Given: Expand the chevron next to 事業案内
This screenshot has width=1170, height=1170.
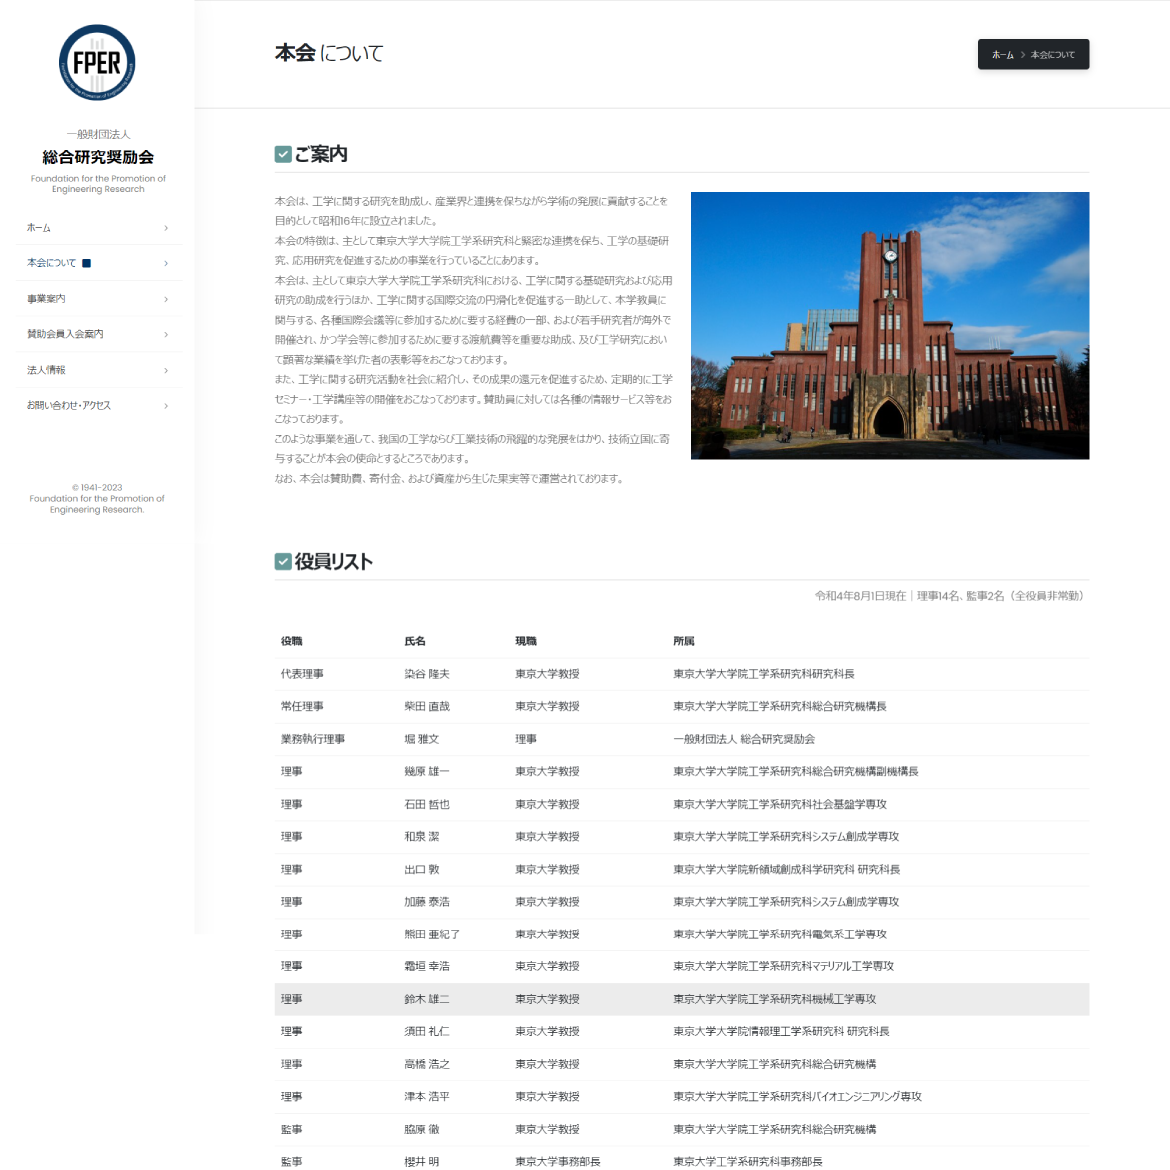Looking at the screenshot, I should tap(166, 299).
